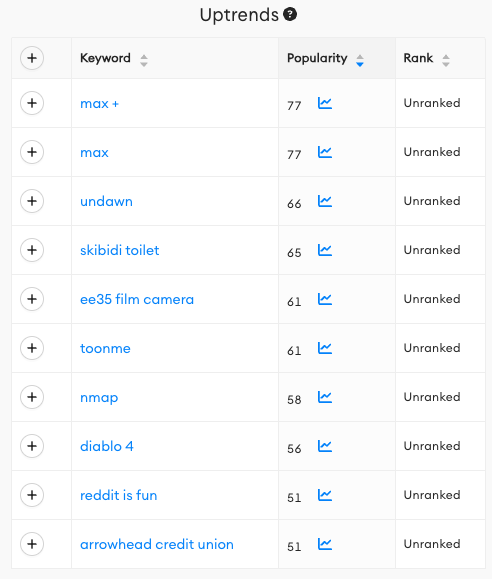Sort table by the Popularity column
Image resolution: width=492 pixels, height=579 pixels.
(360, 60)
